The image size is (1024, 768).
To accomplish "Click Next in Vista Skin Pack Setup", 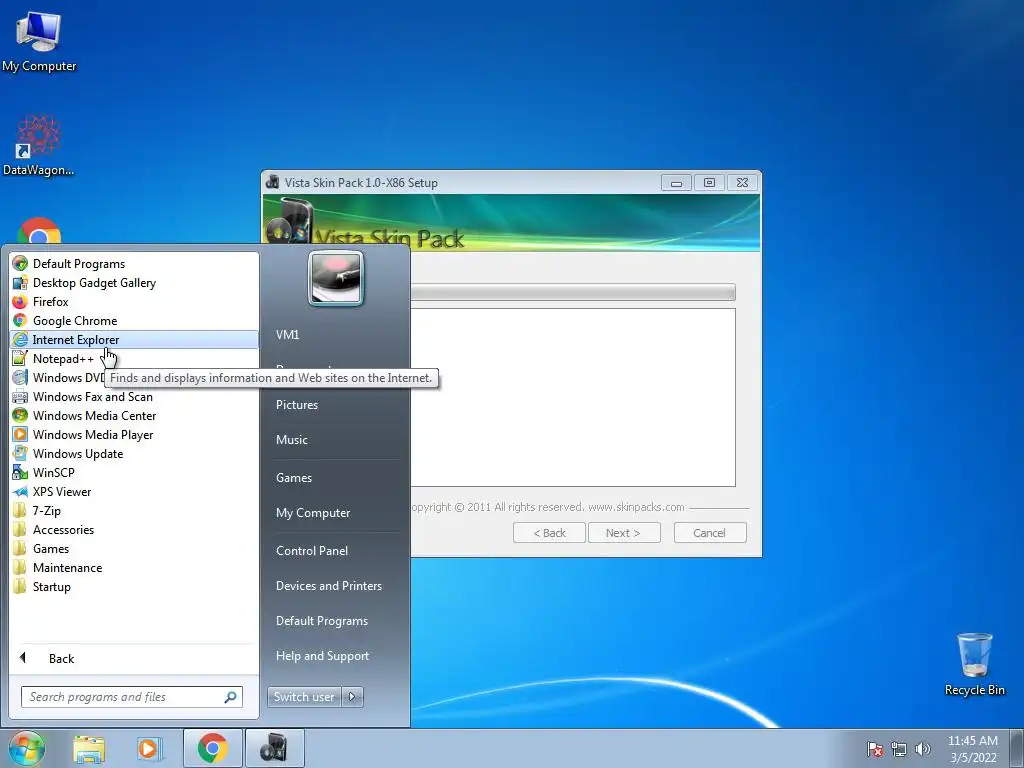I will [624, 533].
